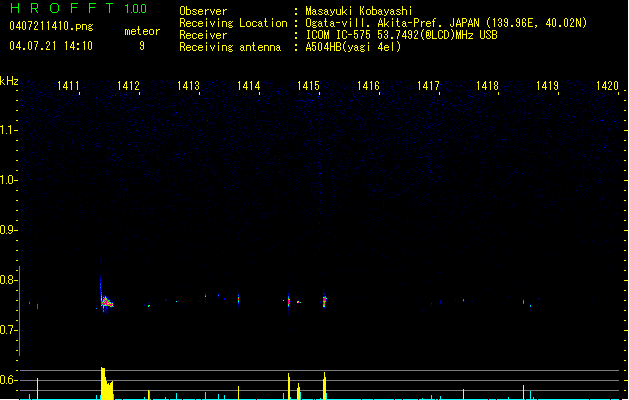Select the file name 0407211410.png
This screenshot has height=400, width=629.
(x=51, y=27)
